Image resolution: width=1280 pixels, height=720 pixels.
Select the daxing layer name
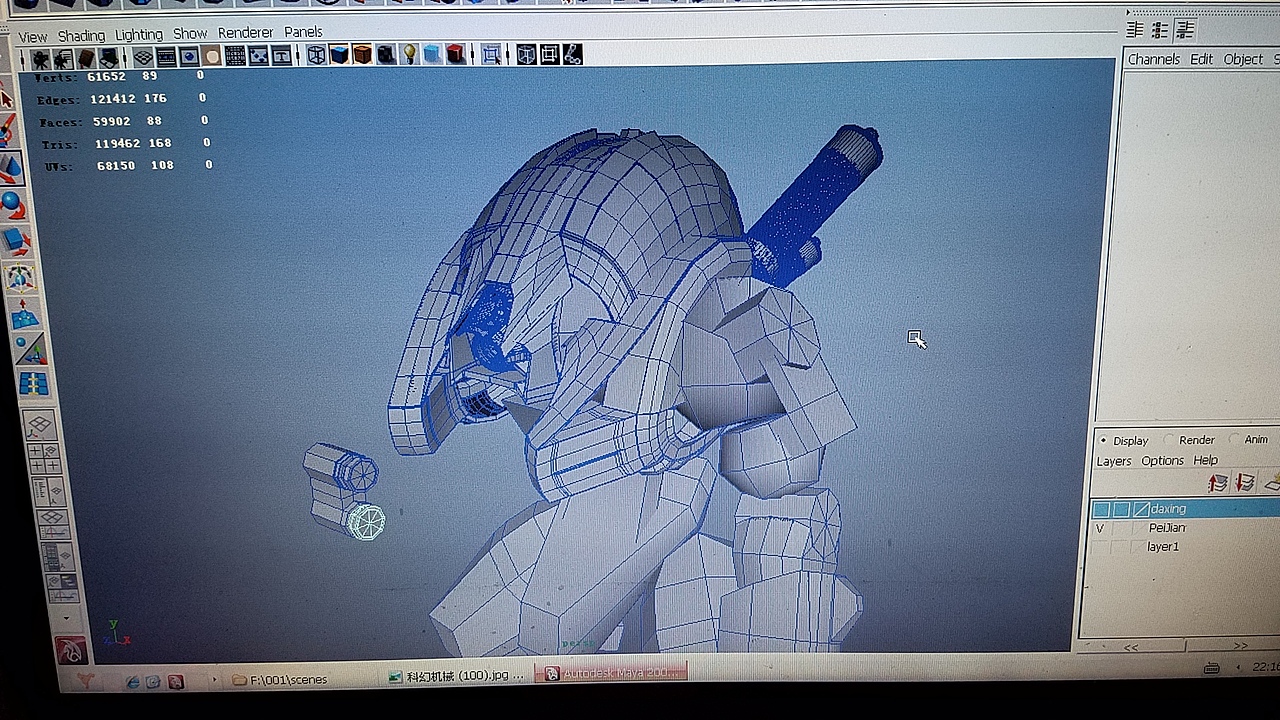click(1168, 509)
